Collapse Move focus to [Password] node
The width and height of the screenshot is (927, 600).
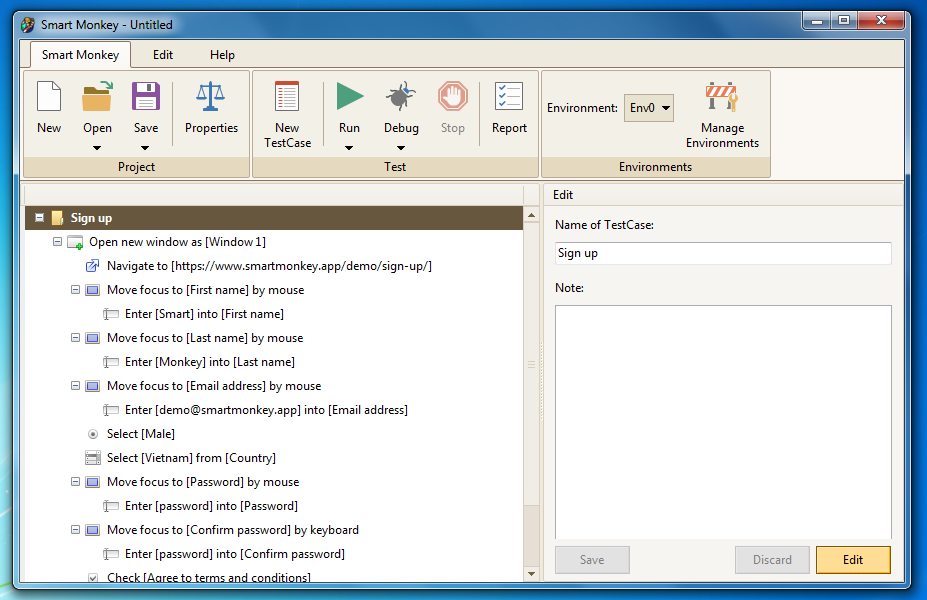click(75, 481)
